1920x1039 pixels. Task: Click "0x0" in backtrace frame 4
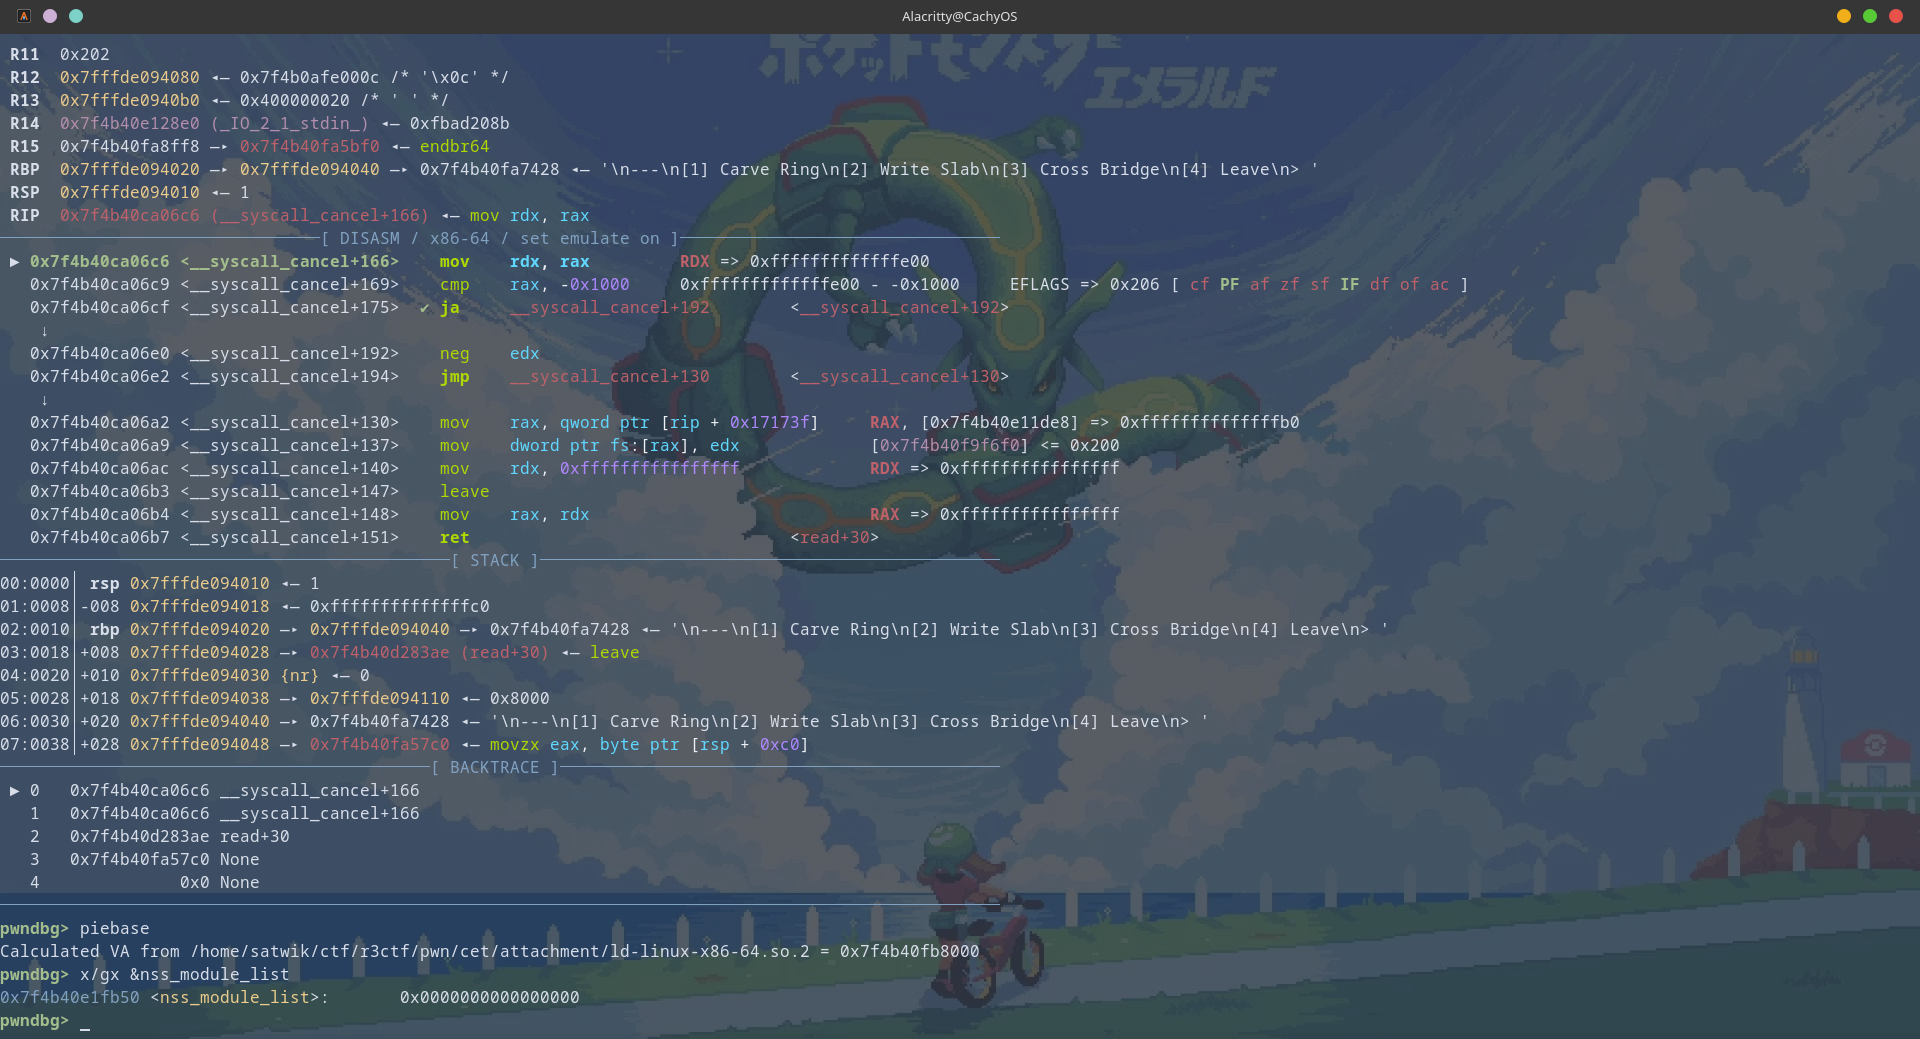click(x=195, y=882)
